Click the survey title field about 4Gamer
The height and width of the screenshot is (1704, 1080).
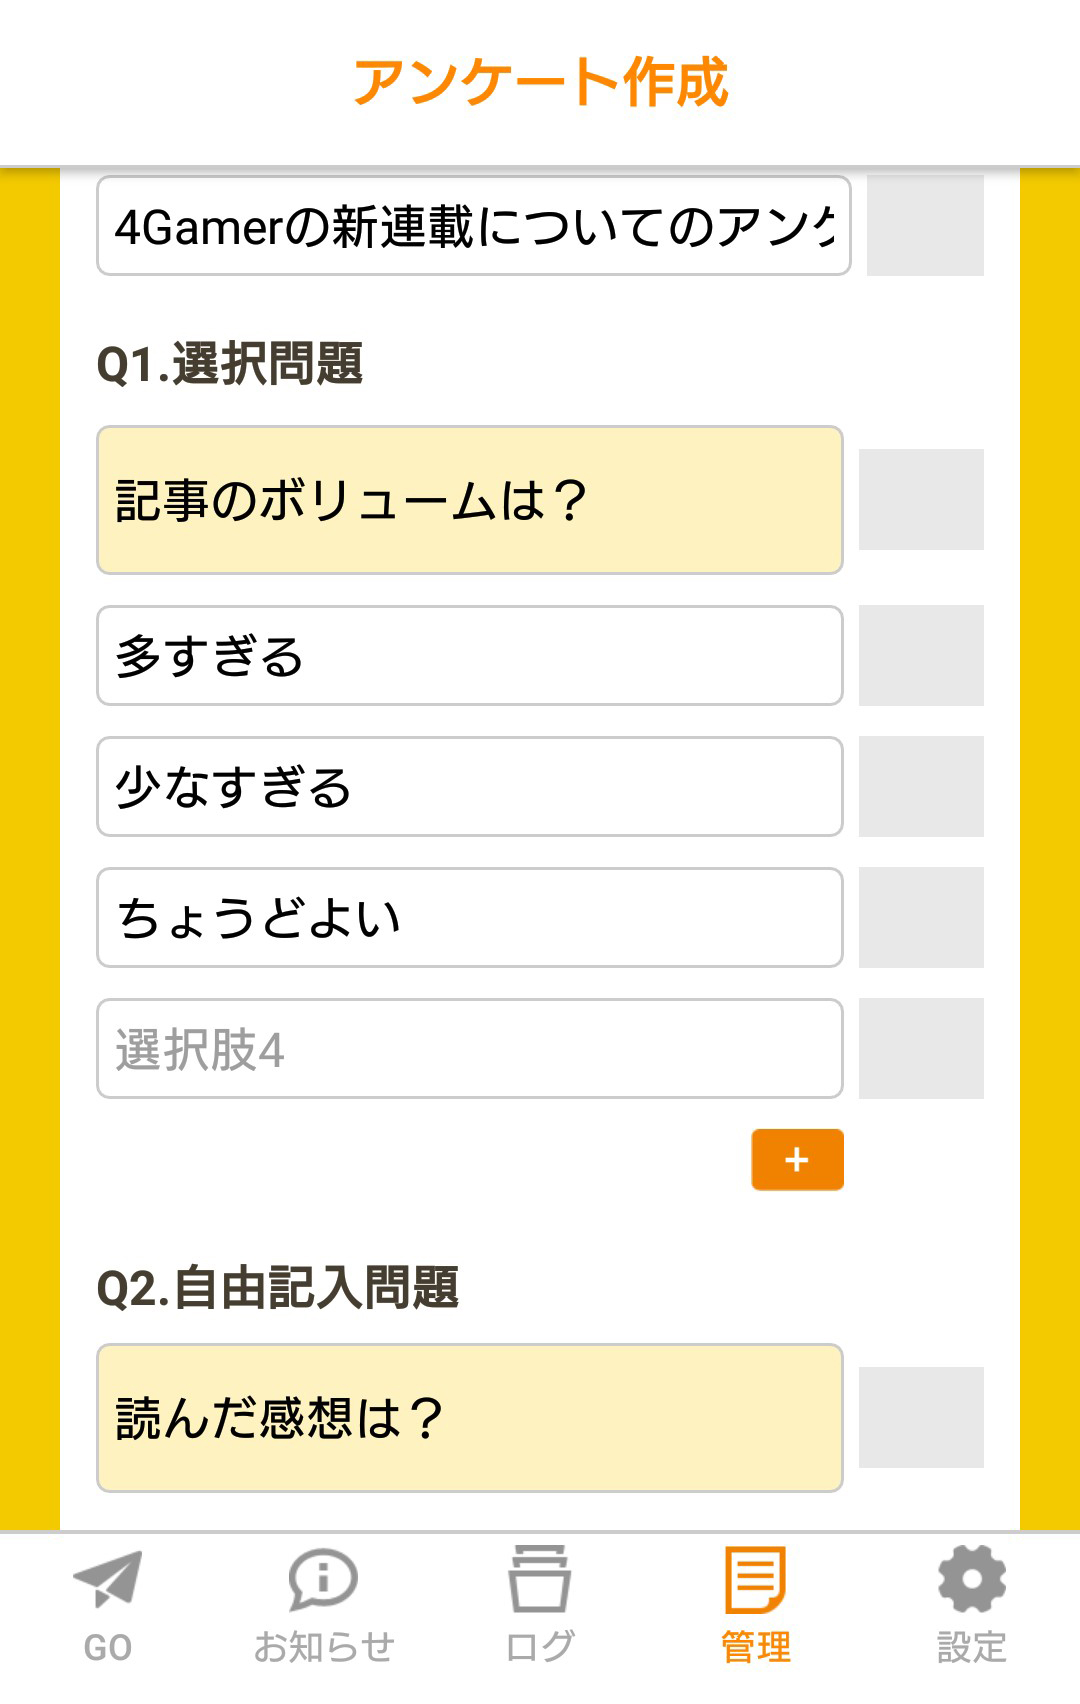tap(473, 226)
